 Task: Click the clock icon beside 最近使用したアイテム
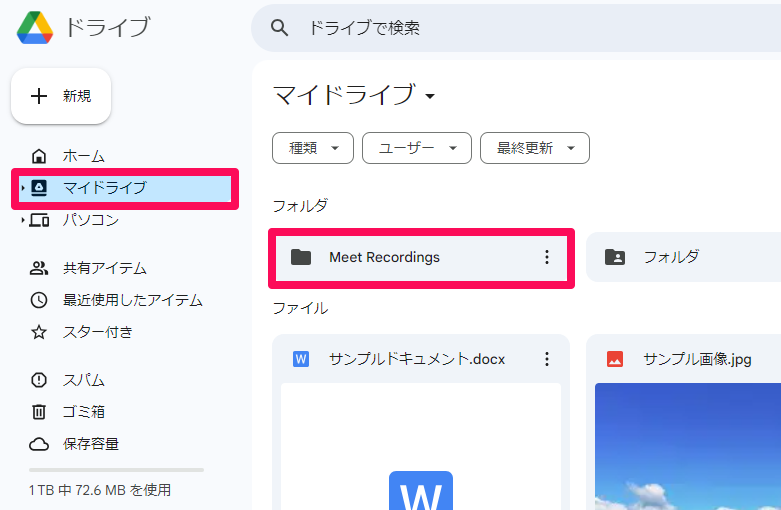(39, 300)
